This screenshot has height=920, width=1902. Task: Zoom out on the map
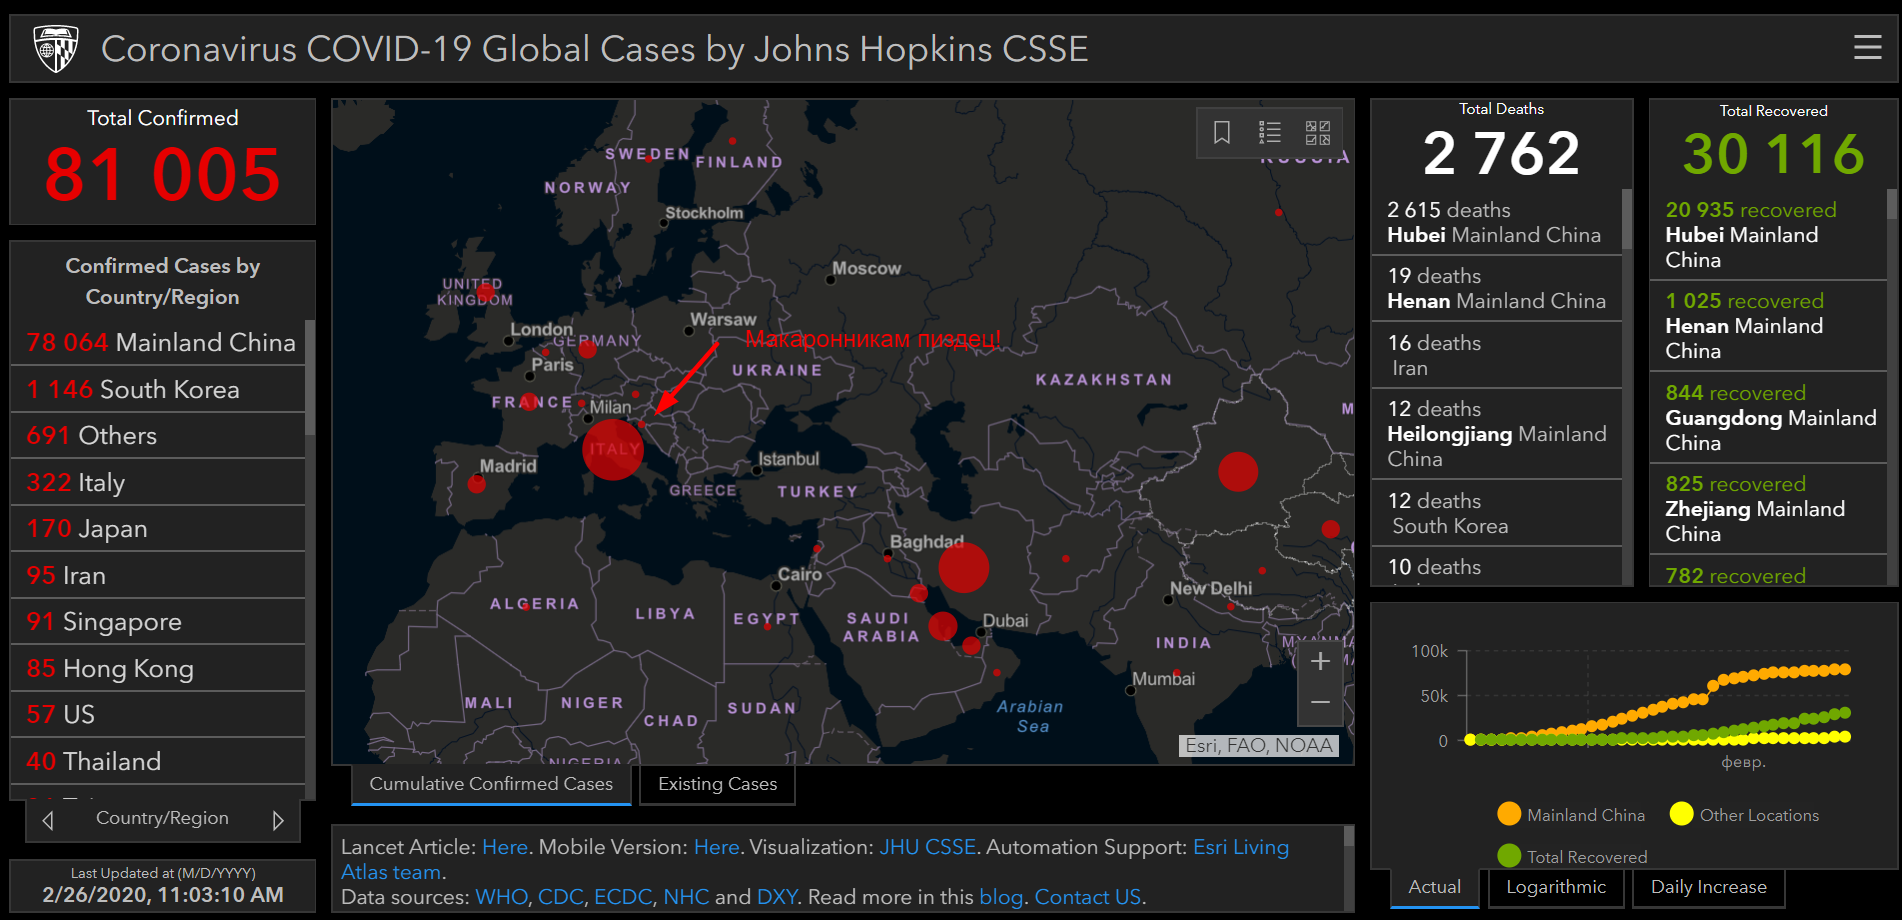[x=1320, y=703]
